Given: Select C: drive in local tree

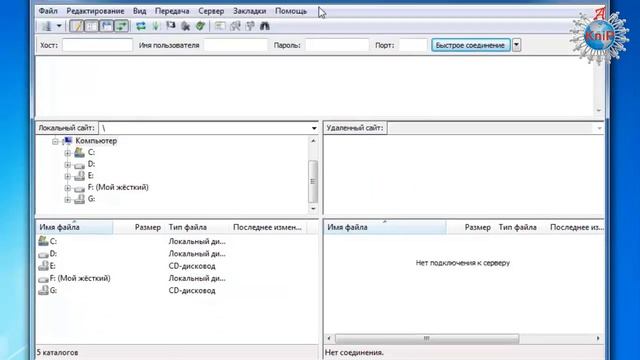Looking at the screenshot, I should point(91,152).
